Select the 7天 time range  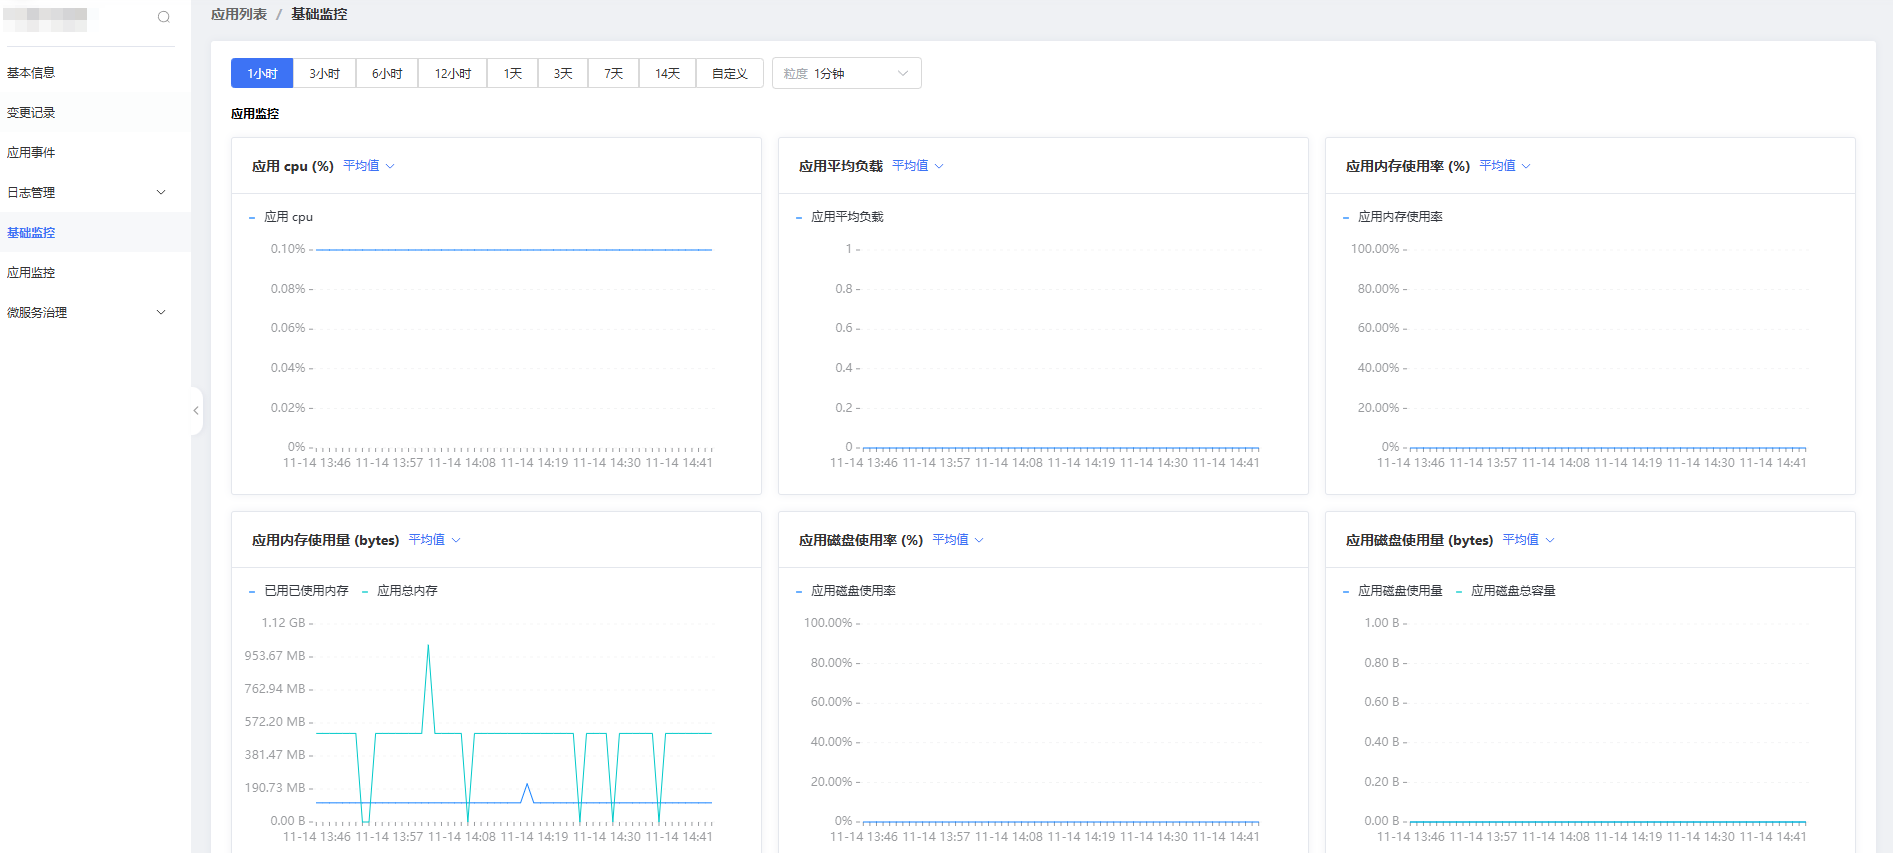coord(613,74)
